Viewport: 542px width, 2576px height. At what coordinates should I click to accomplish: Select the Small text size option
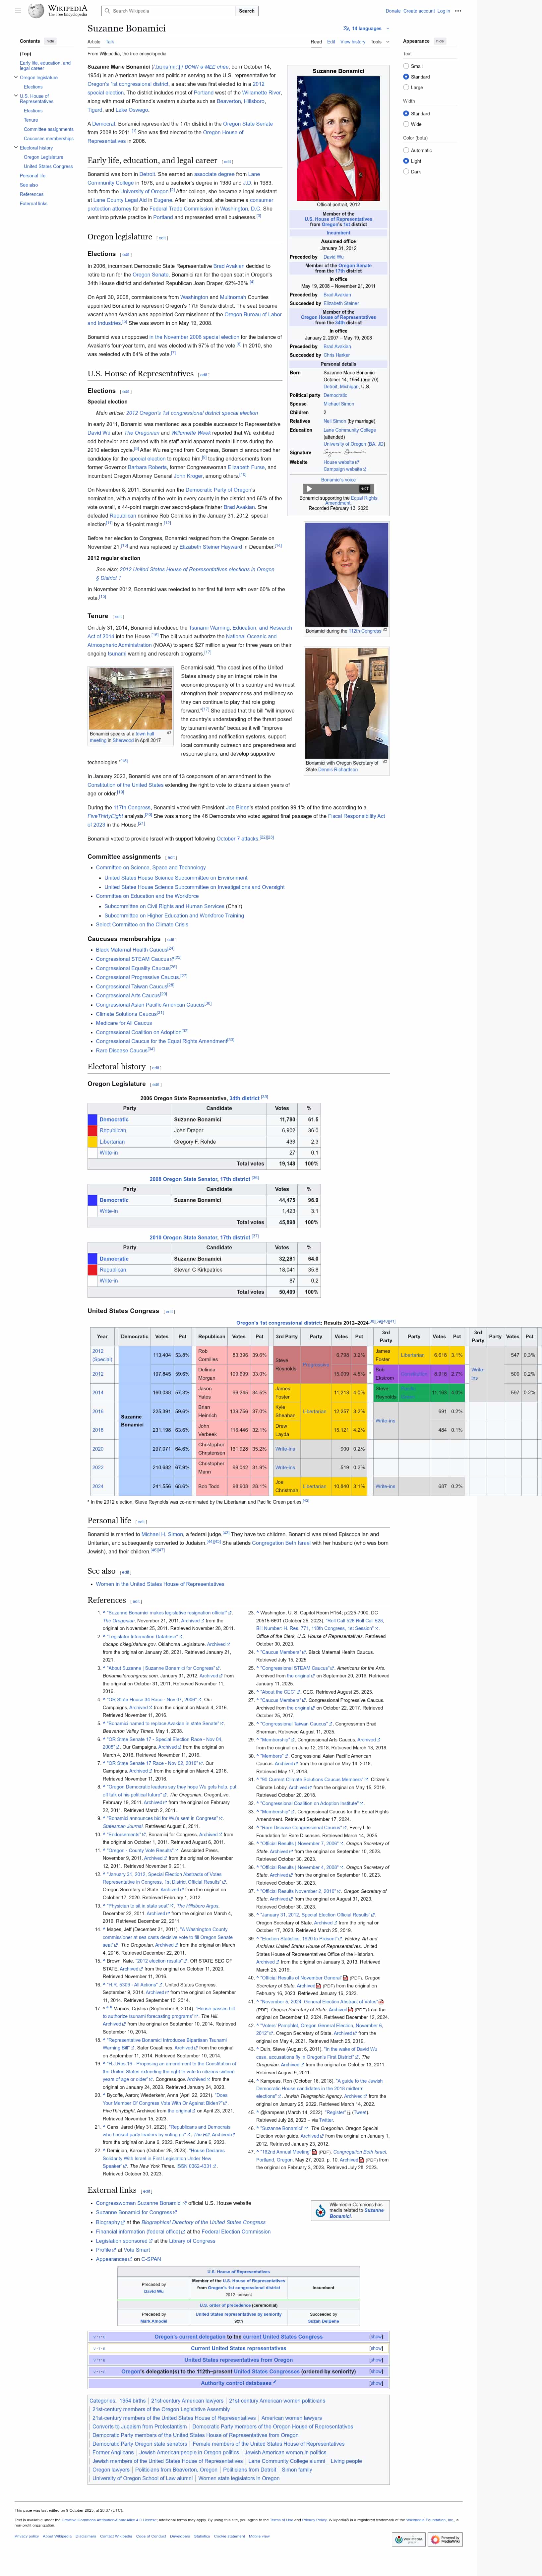(406, 66)
